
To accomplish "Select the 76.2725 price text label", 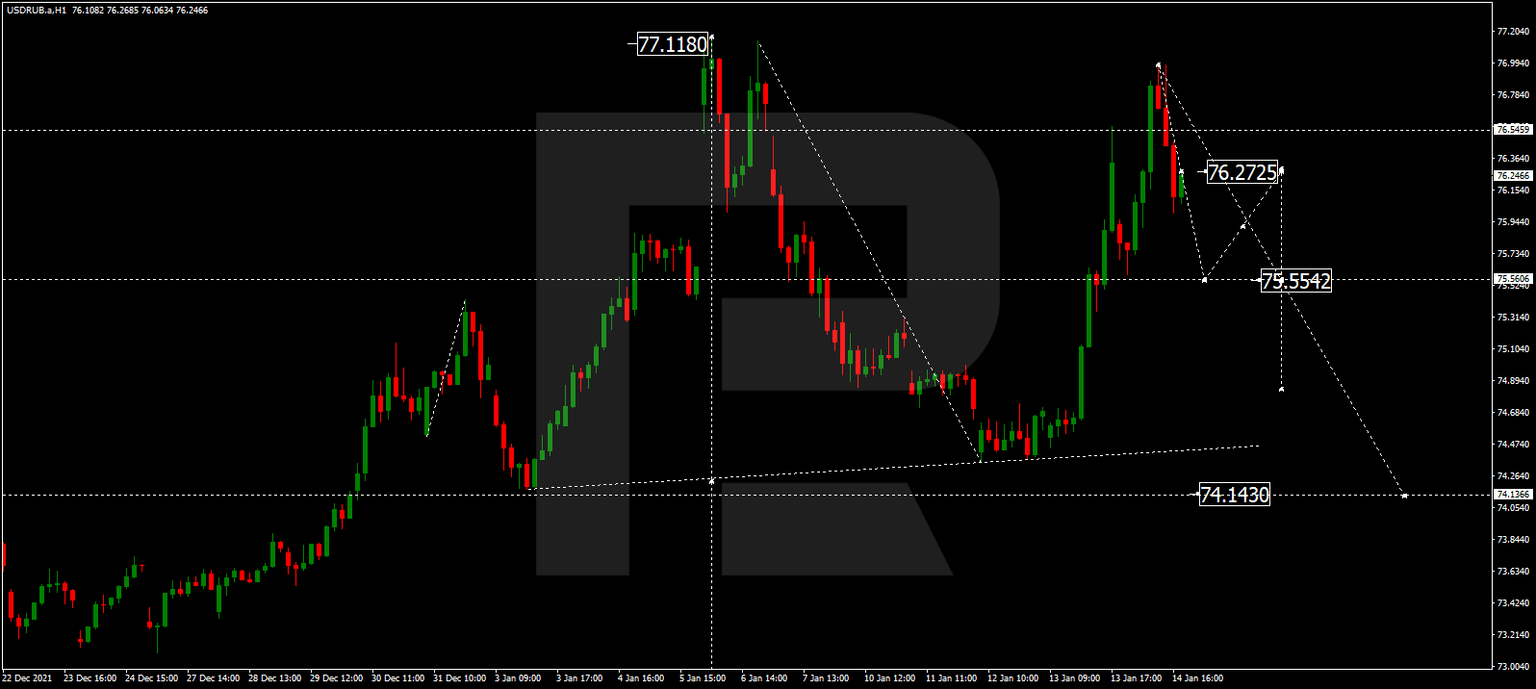I will coord(1240,171).
